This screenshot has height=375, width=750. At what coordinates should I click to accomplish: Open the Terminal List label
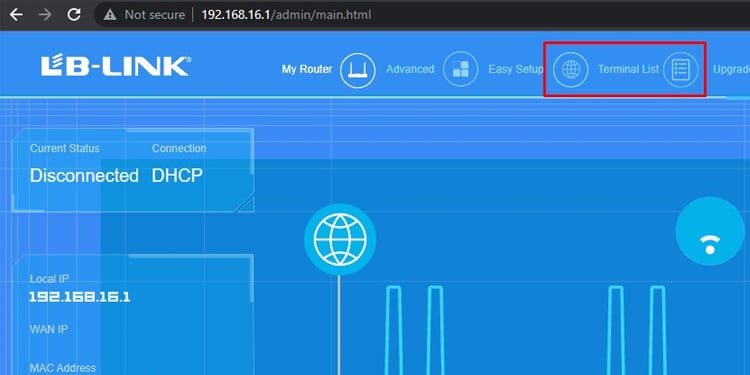click(628, 69)
